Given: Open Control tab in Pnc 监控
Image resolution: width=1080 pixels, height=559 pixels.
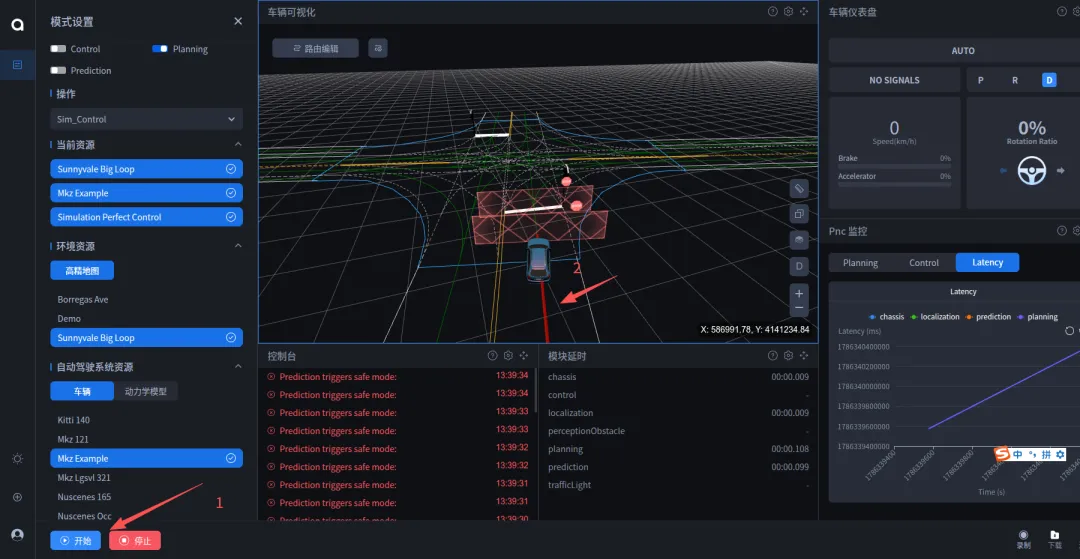Looking at the screenshot, I should click(924, 262).
